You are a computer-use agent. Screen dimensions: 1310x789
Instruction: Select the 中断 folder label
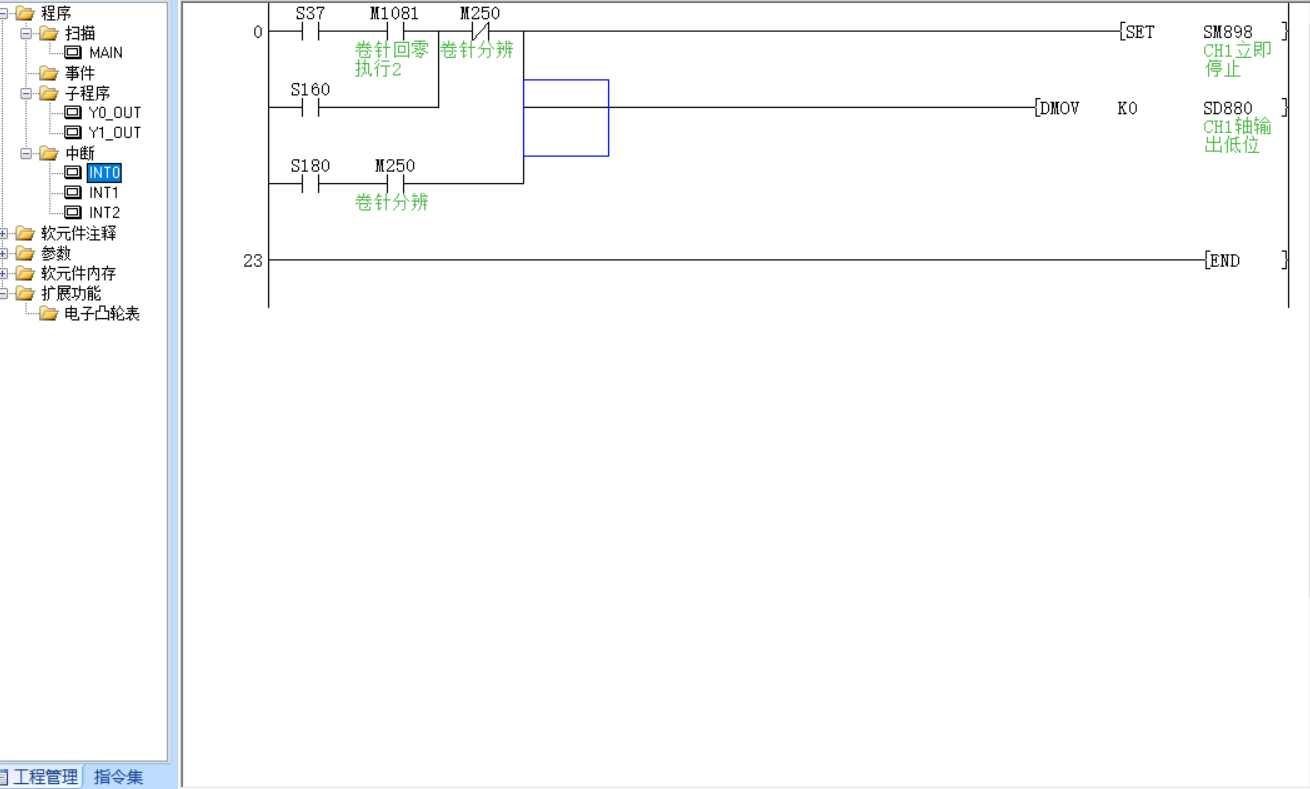[80, 153]
